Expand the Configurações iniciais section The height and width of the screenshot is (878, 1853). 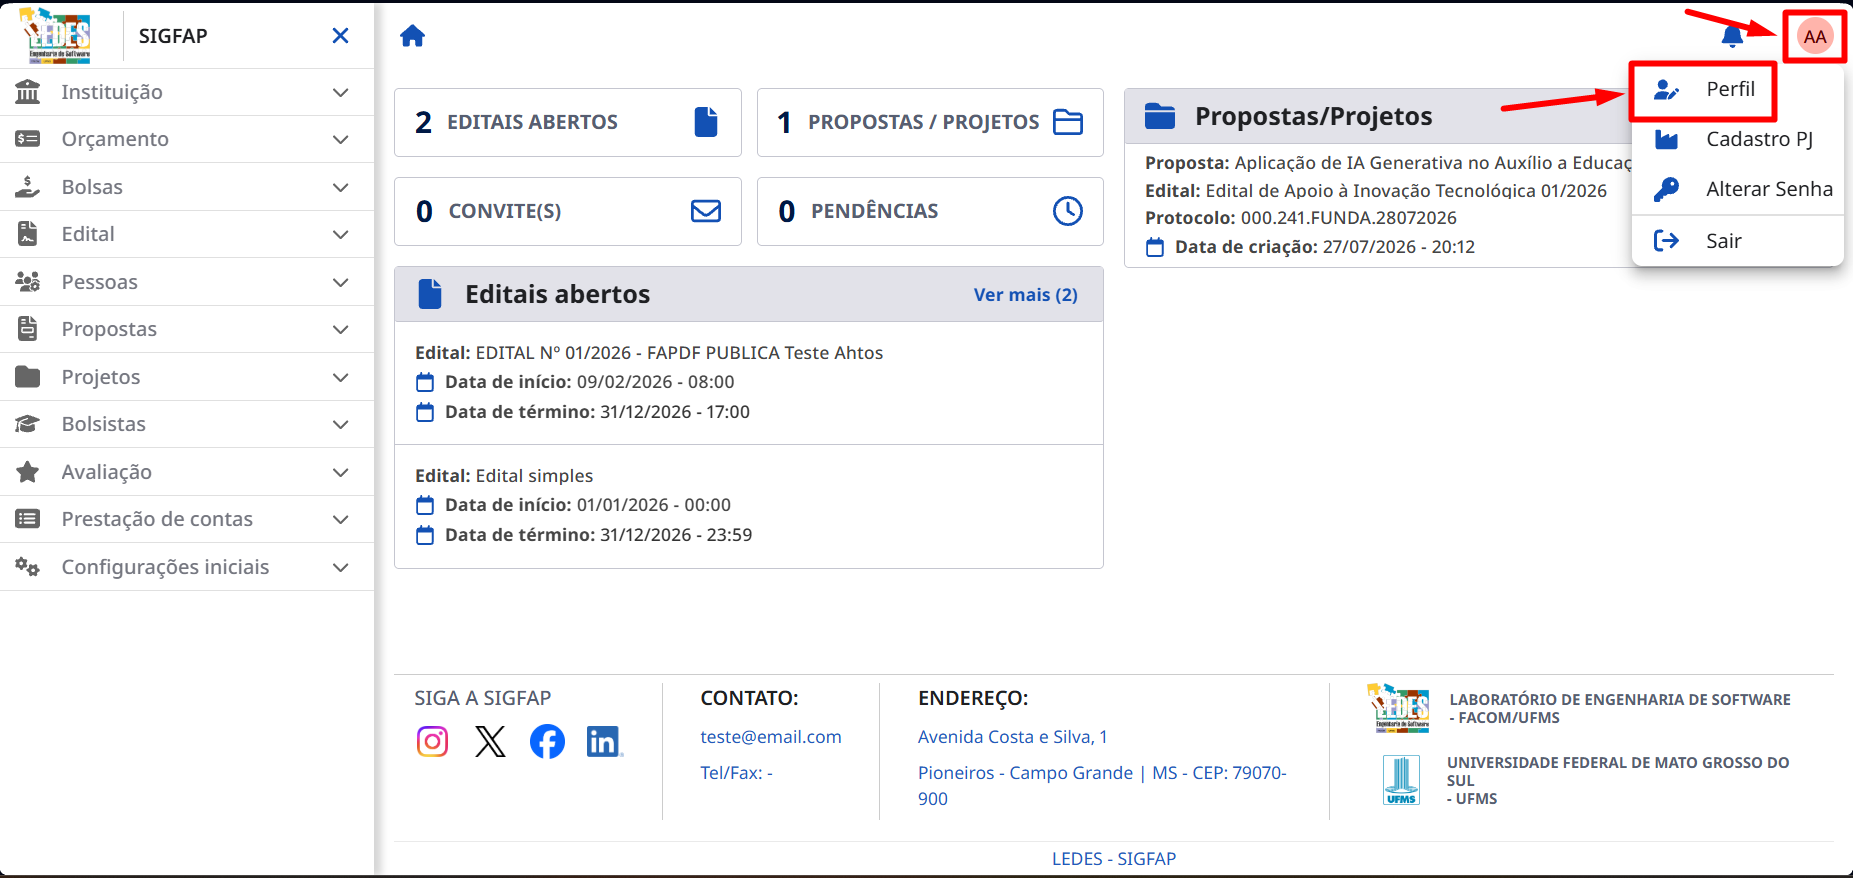point(187,567)
